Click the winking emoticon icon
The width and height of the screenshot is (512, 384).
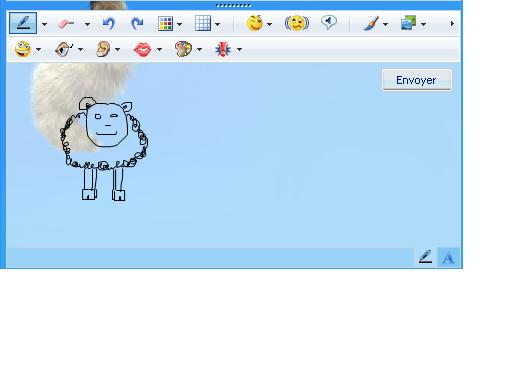(x=255, y=23)
